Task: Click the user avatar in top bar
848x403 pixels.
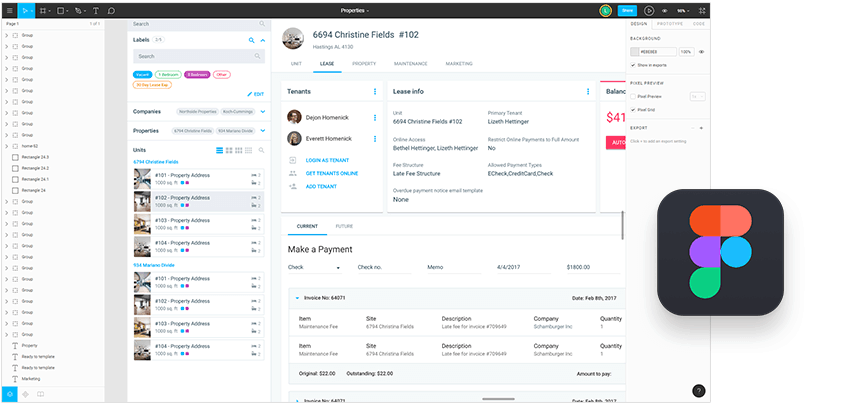Action: coord(605,10)
